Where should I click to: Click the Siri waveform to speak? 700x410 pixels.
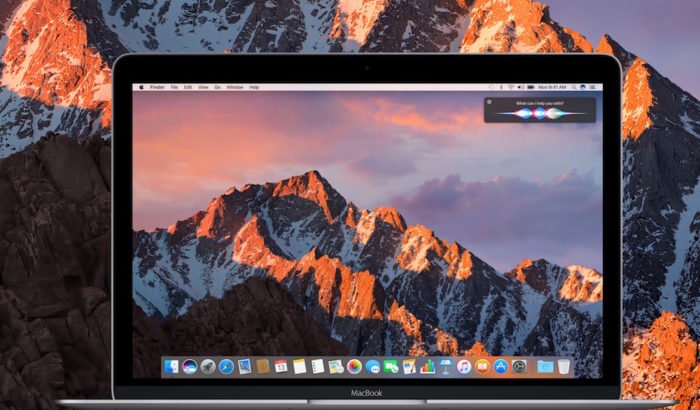tap(540, 114)
